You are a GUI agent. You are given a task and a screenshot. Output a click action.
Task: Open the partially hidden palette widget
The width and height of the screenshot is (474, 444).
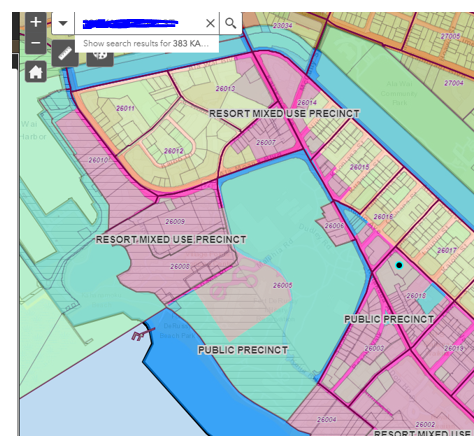(x=100, y=59)
